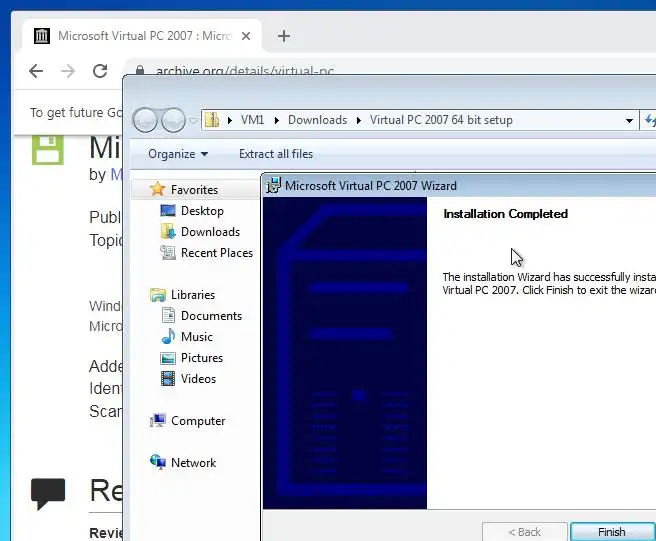Image resolution: width=656 pixels, height=541 pixels.
Task: Click the Network icon in sidebar
Action: coord(158,462)
